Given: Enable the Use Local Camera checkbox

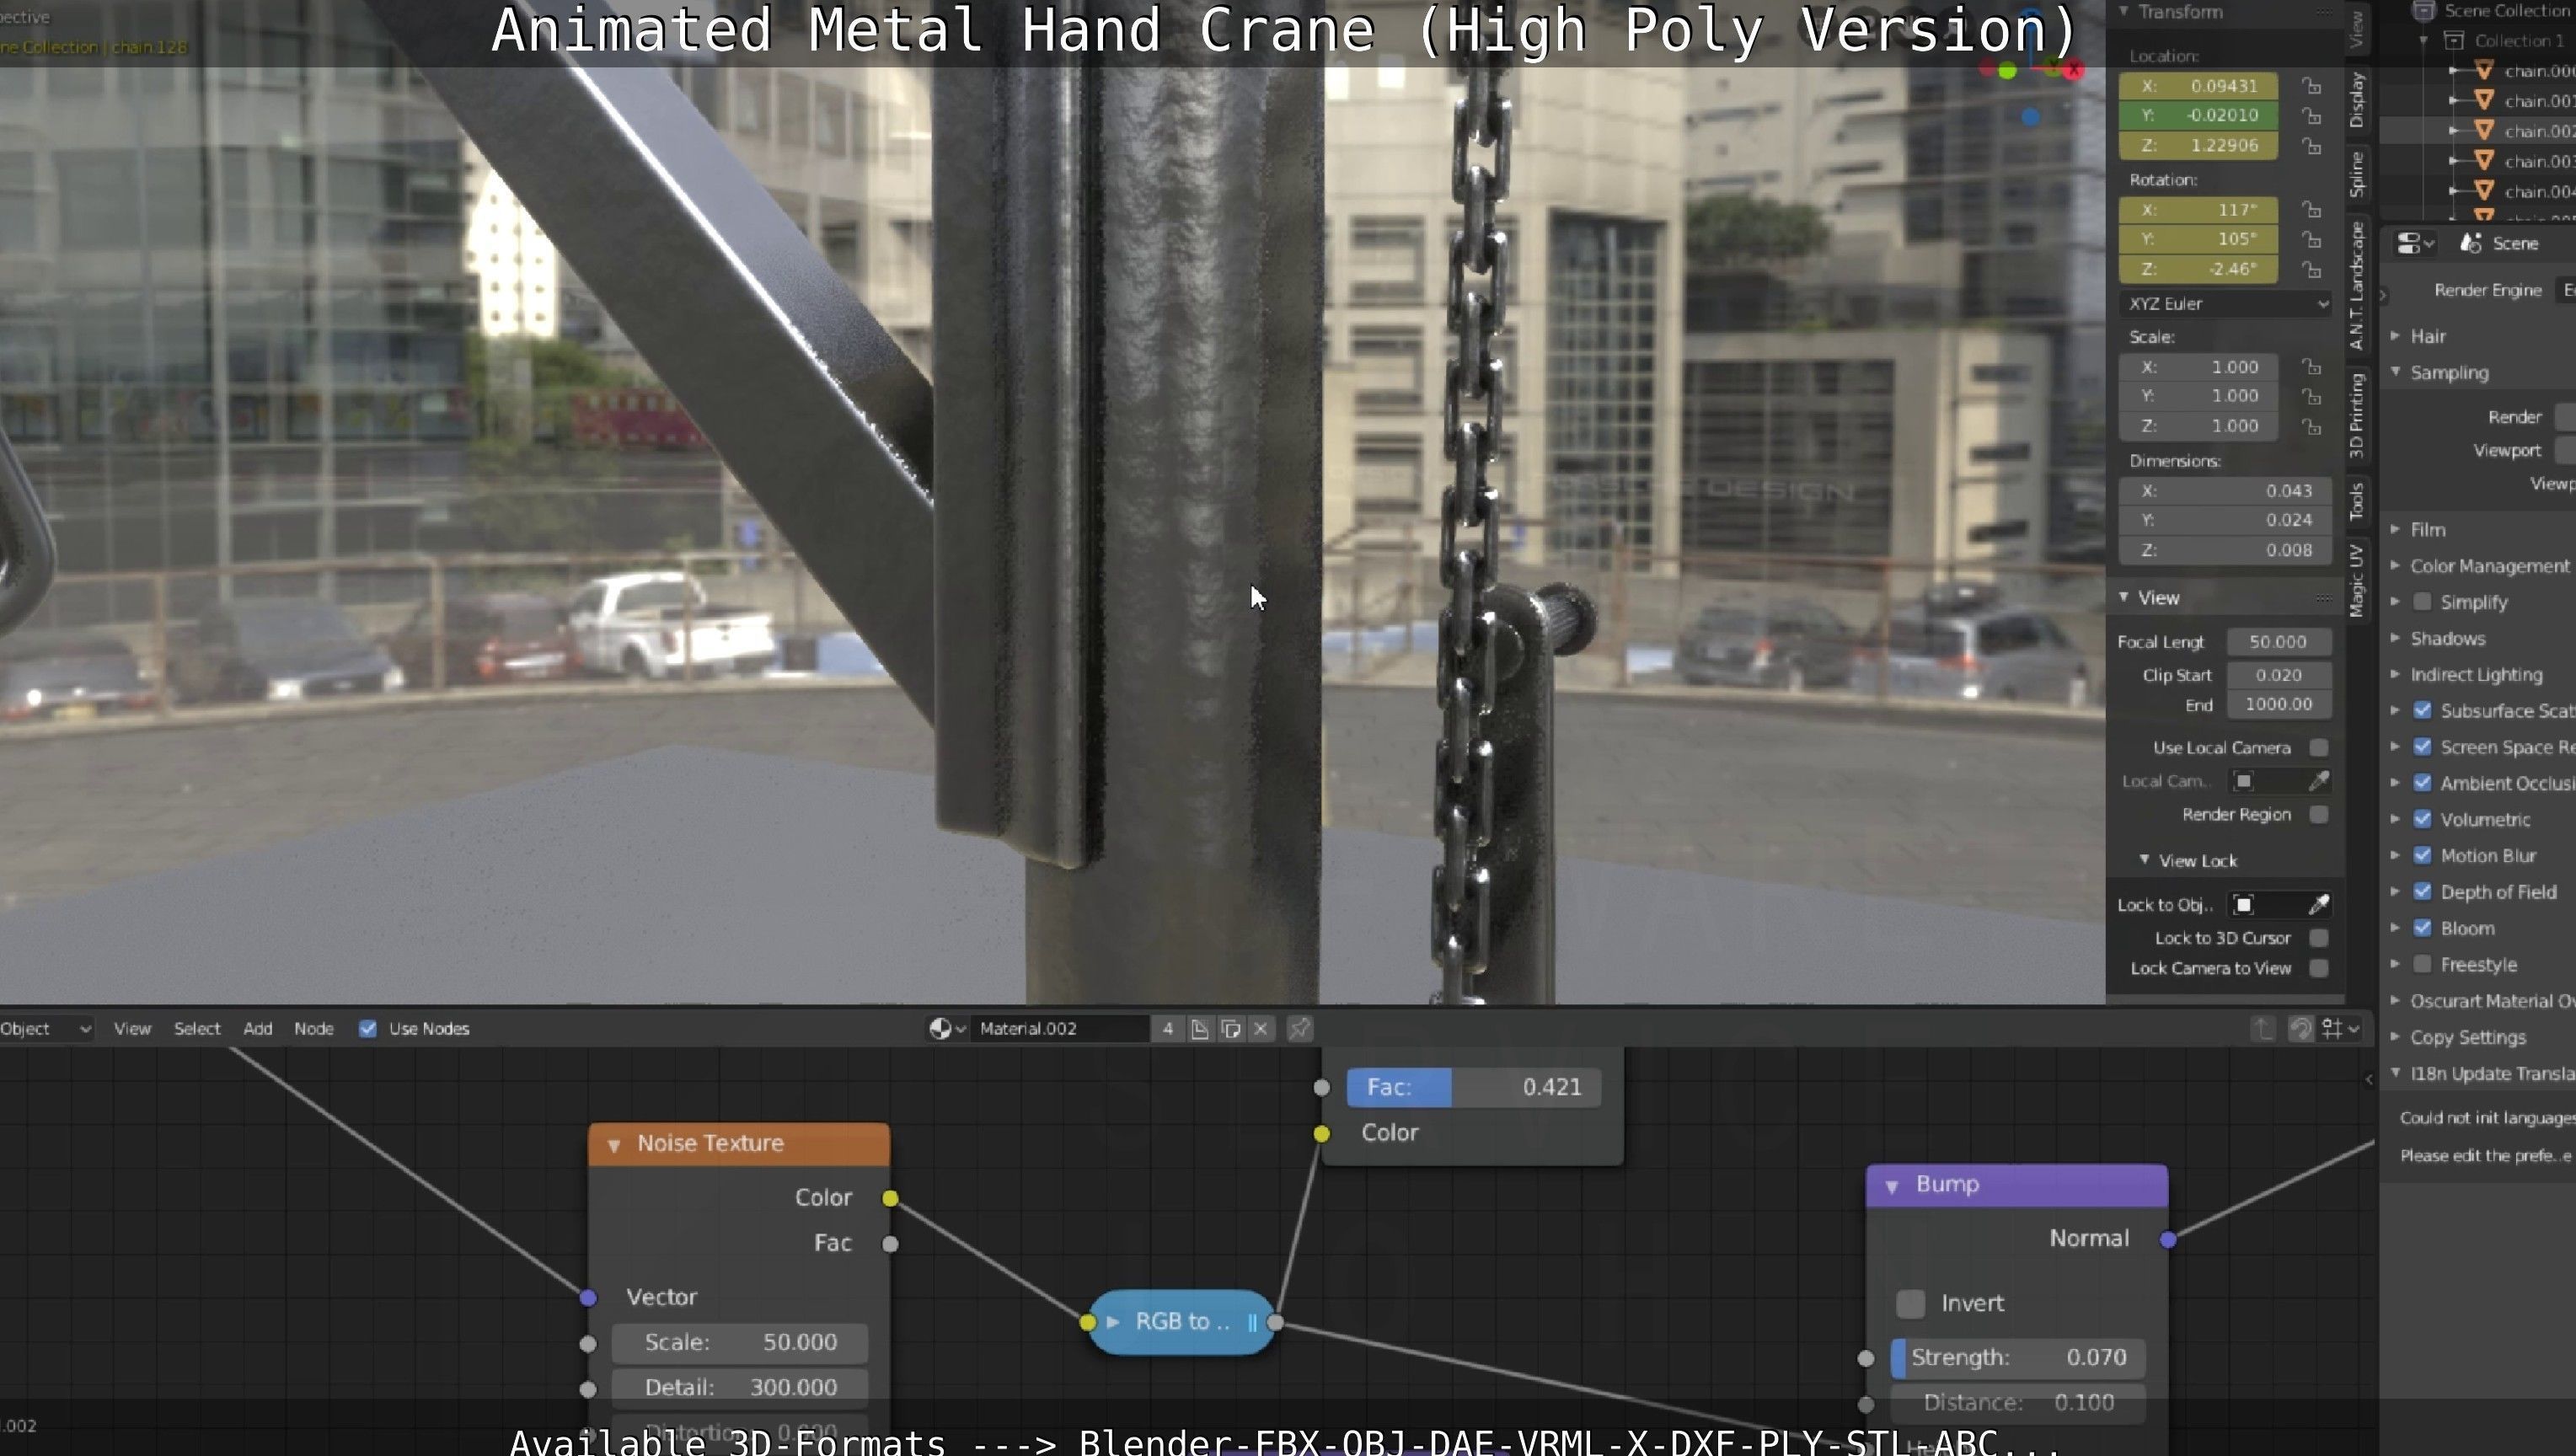Looking at the screenshot, I should [2318, 748].
